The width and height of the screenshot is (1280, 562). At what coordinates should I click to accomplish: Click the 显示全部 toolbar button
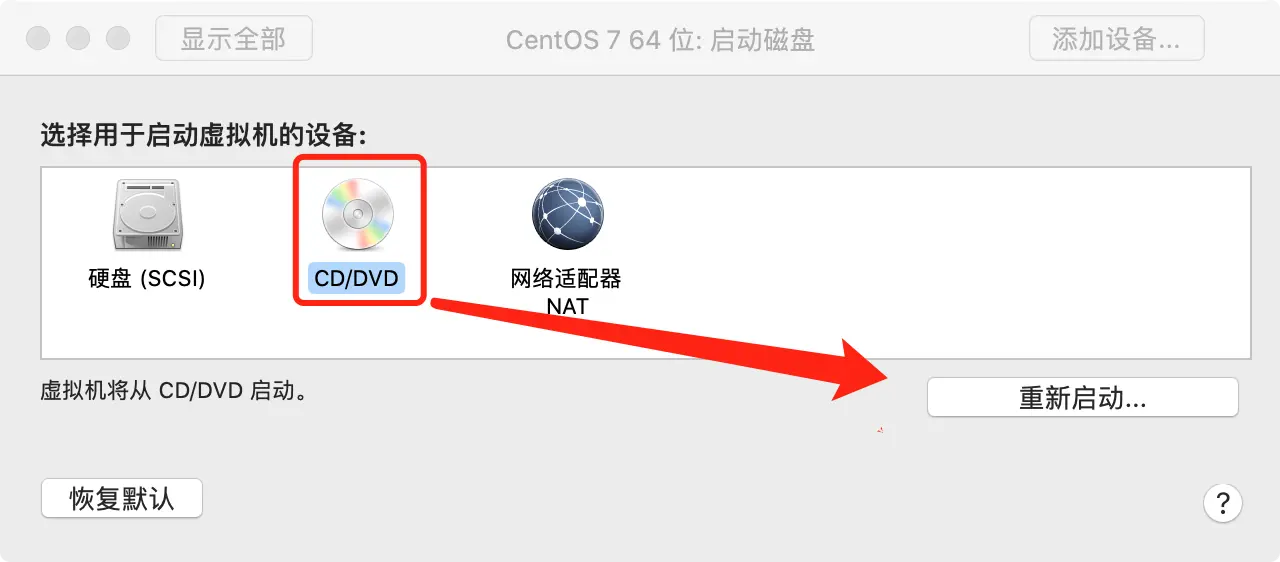point(234,39)
